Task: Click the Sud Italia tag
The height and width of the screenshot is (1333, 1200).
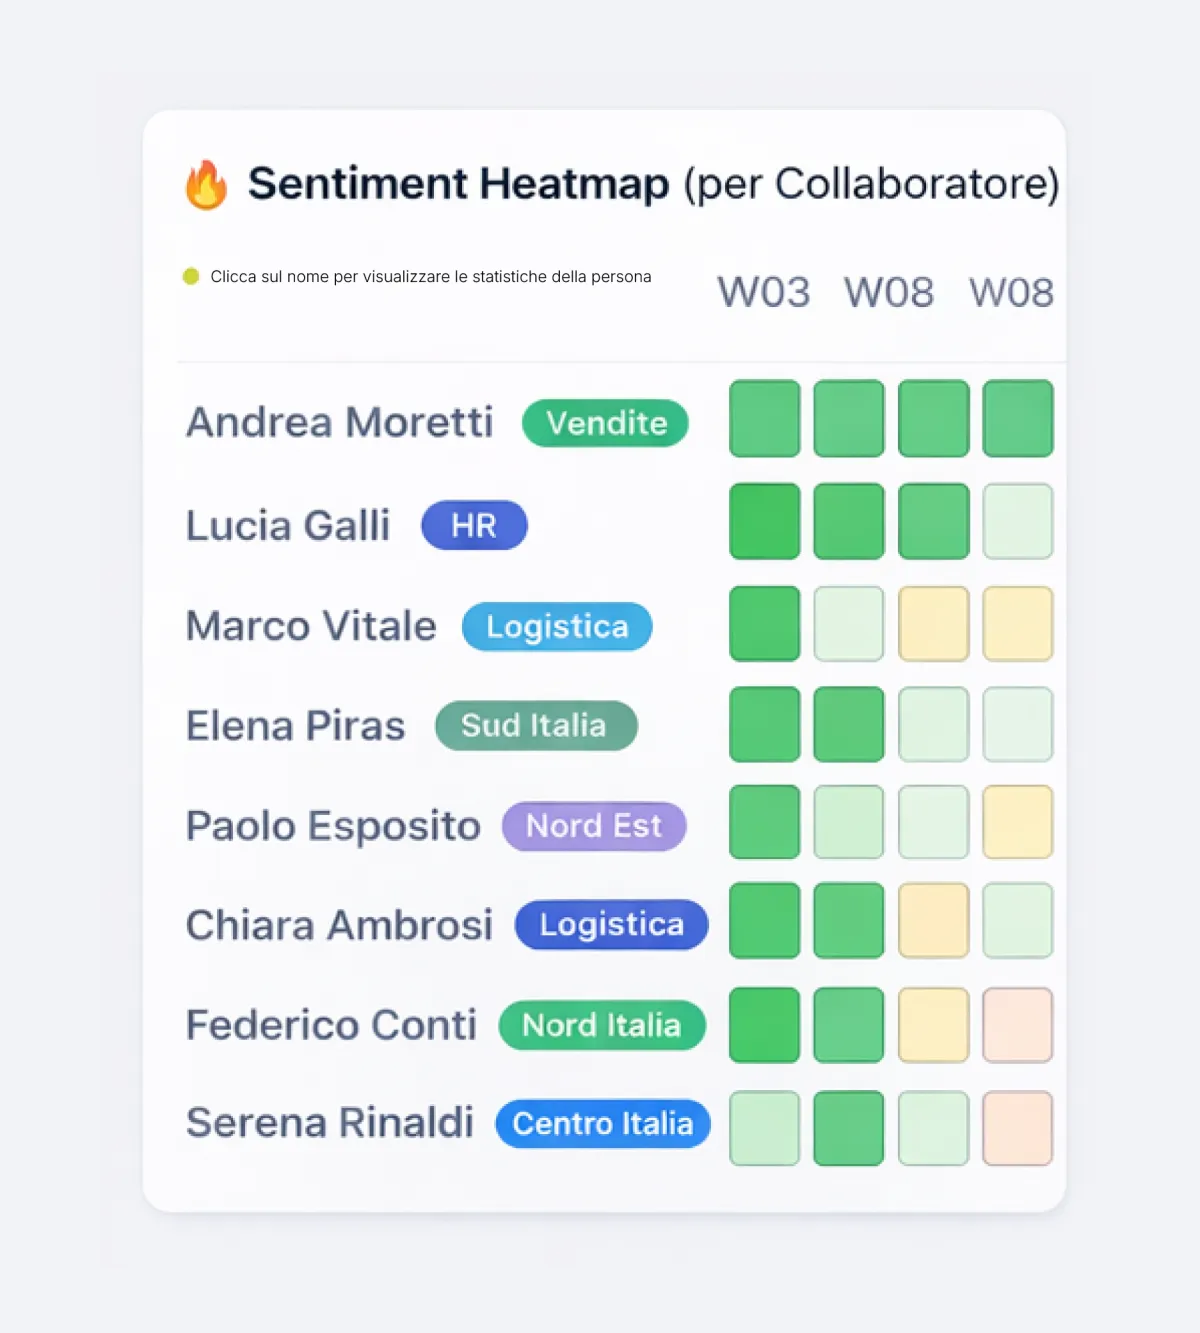Action: coord(535,725)
